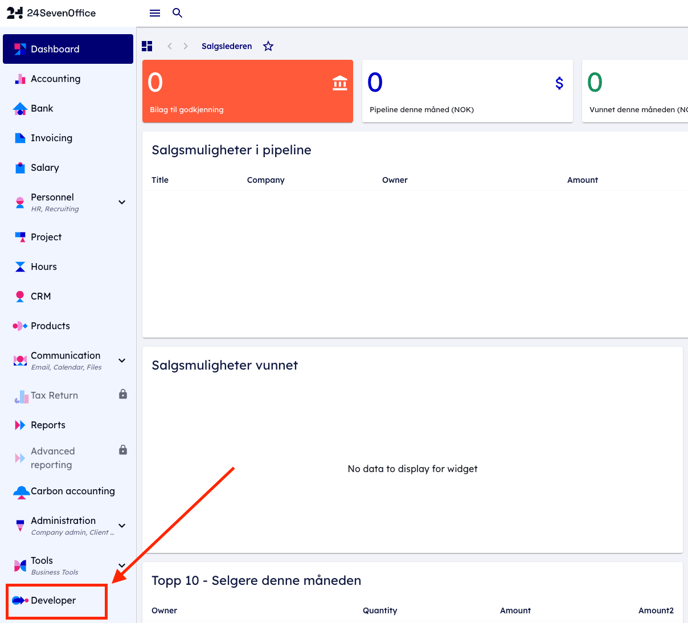This screenshot has width=688, height=623.
Task: Go to next dashboard arrow
Action: (x=185, y=46)
